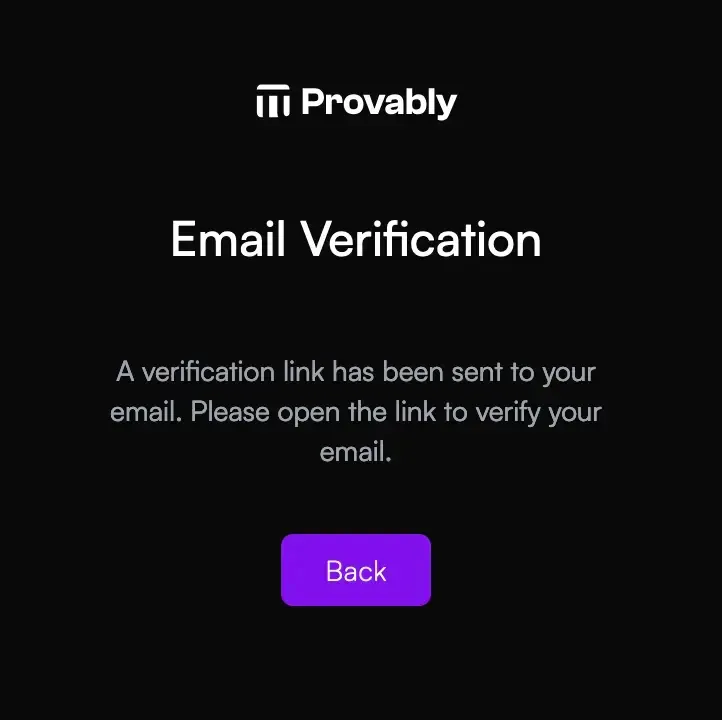Click the word "Email" in the heading
Screen dimensions: 722x720
(x=228, y=239)
